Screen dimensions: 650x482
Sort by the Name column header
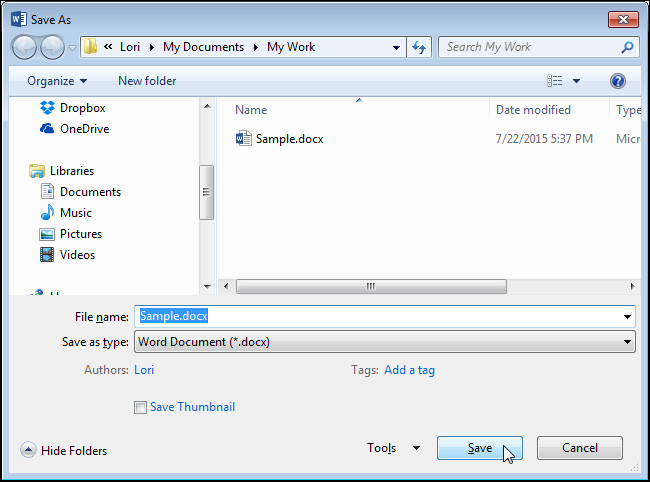251,110
